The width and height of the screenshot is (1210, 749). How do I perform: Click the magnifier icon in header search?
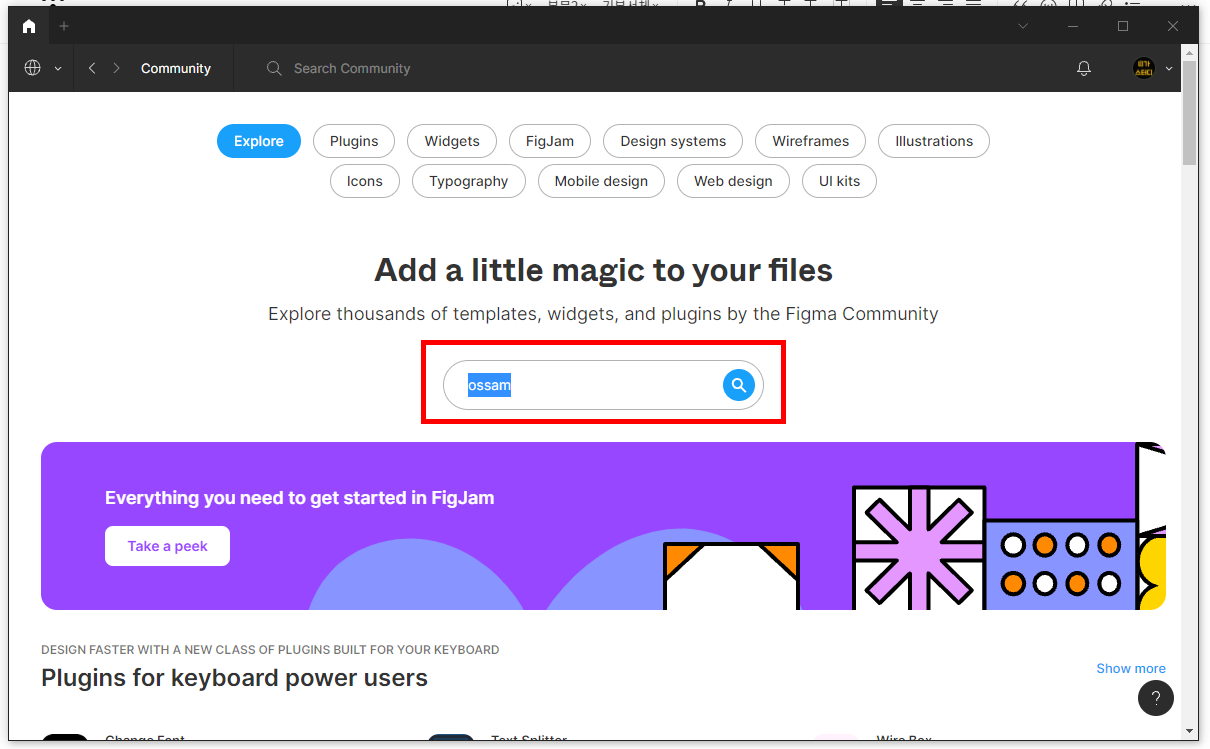274,68
